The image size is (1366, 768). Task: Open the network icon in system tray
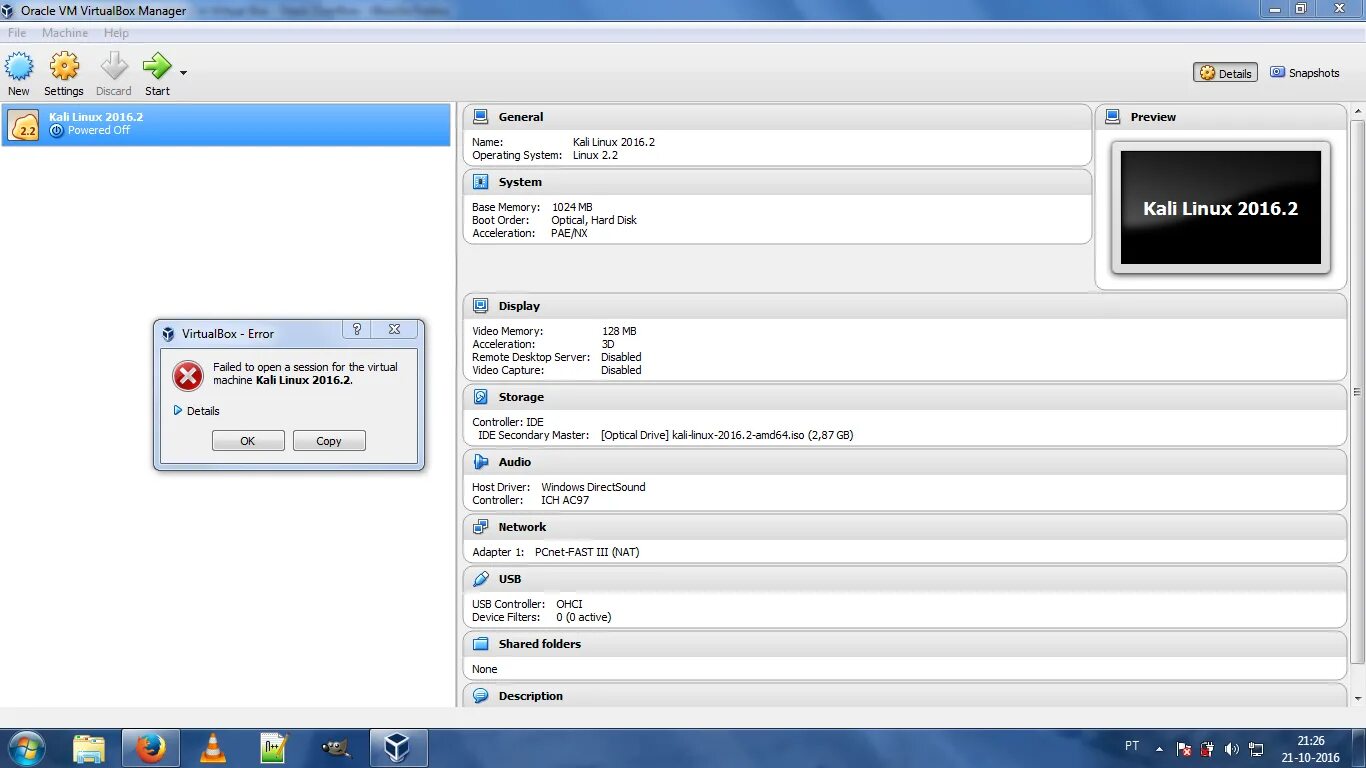point(1257,749)
